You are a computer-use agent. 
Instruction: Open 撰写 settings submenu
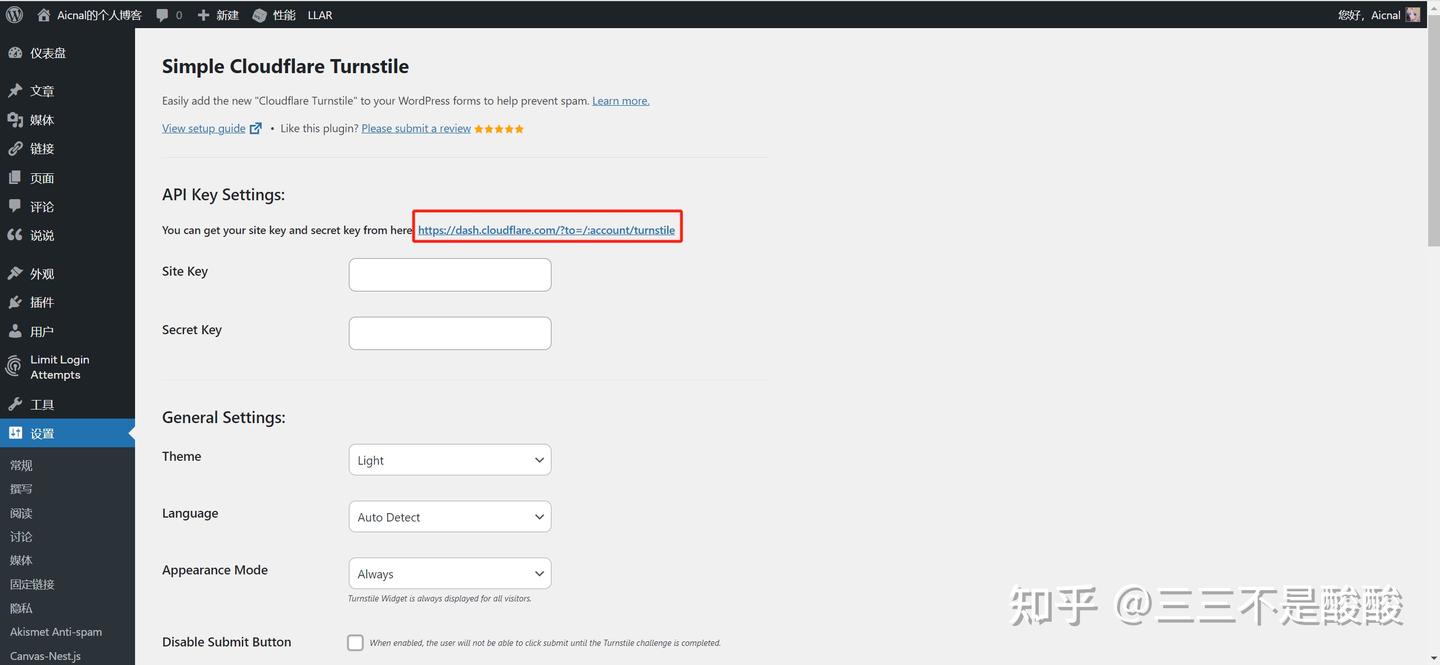[21, 489]
